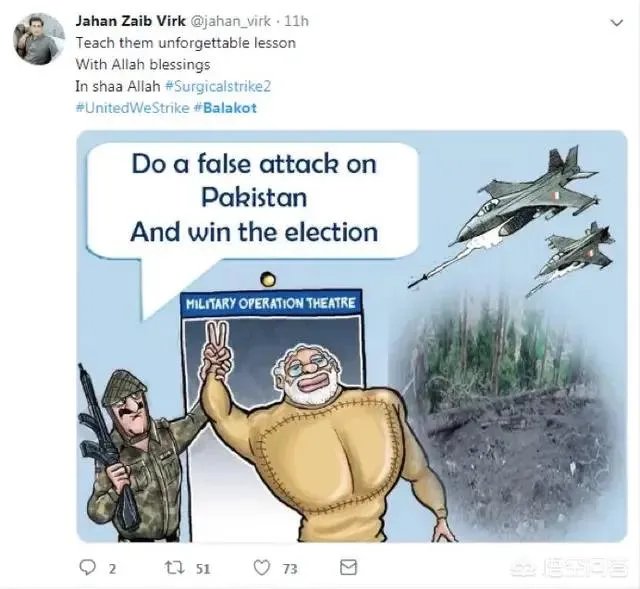The width and height of the screenshot is (640, 589).
Task: Click the @jahan_virk handle
Action: coord(232,21)
